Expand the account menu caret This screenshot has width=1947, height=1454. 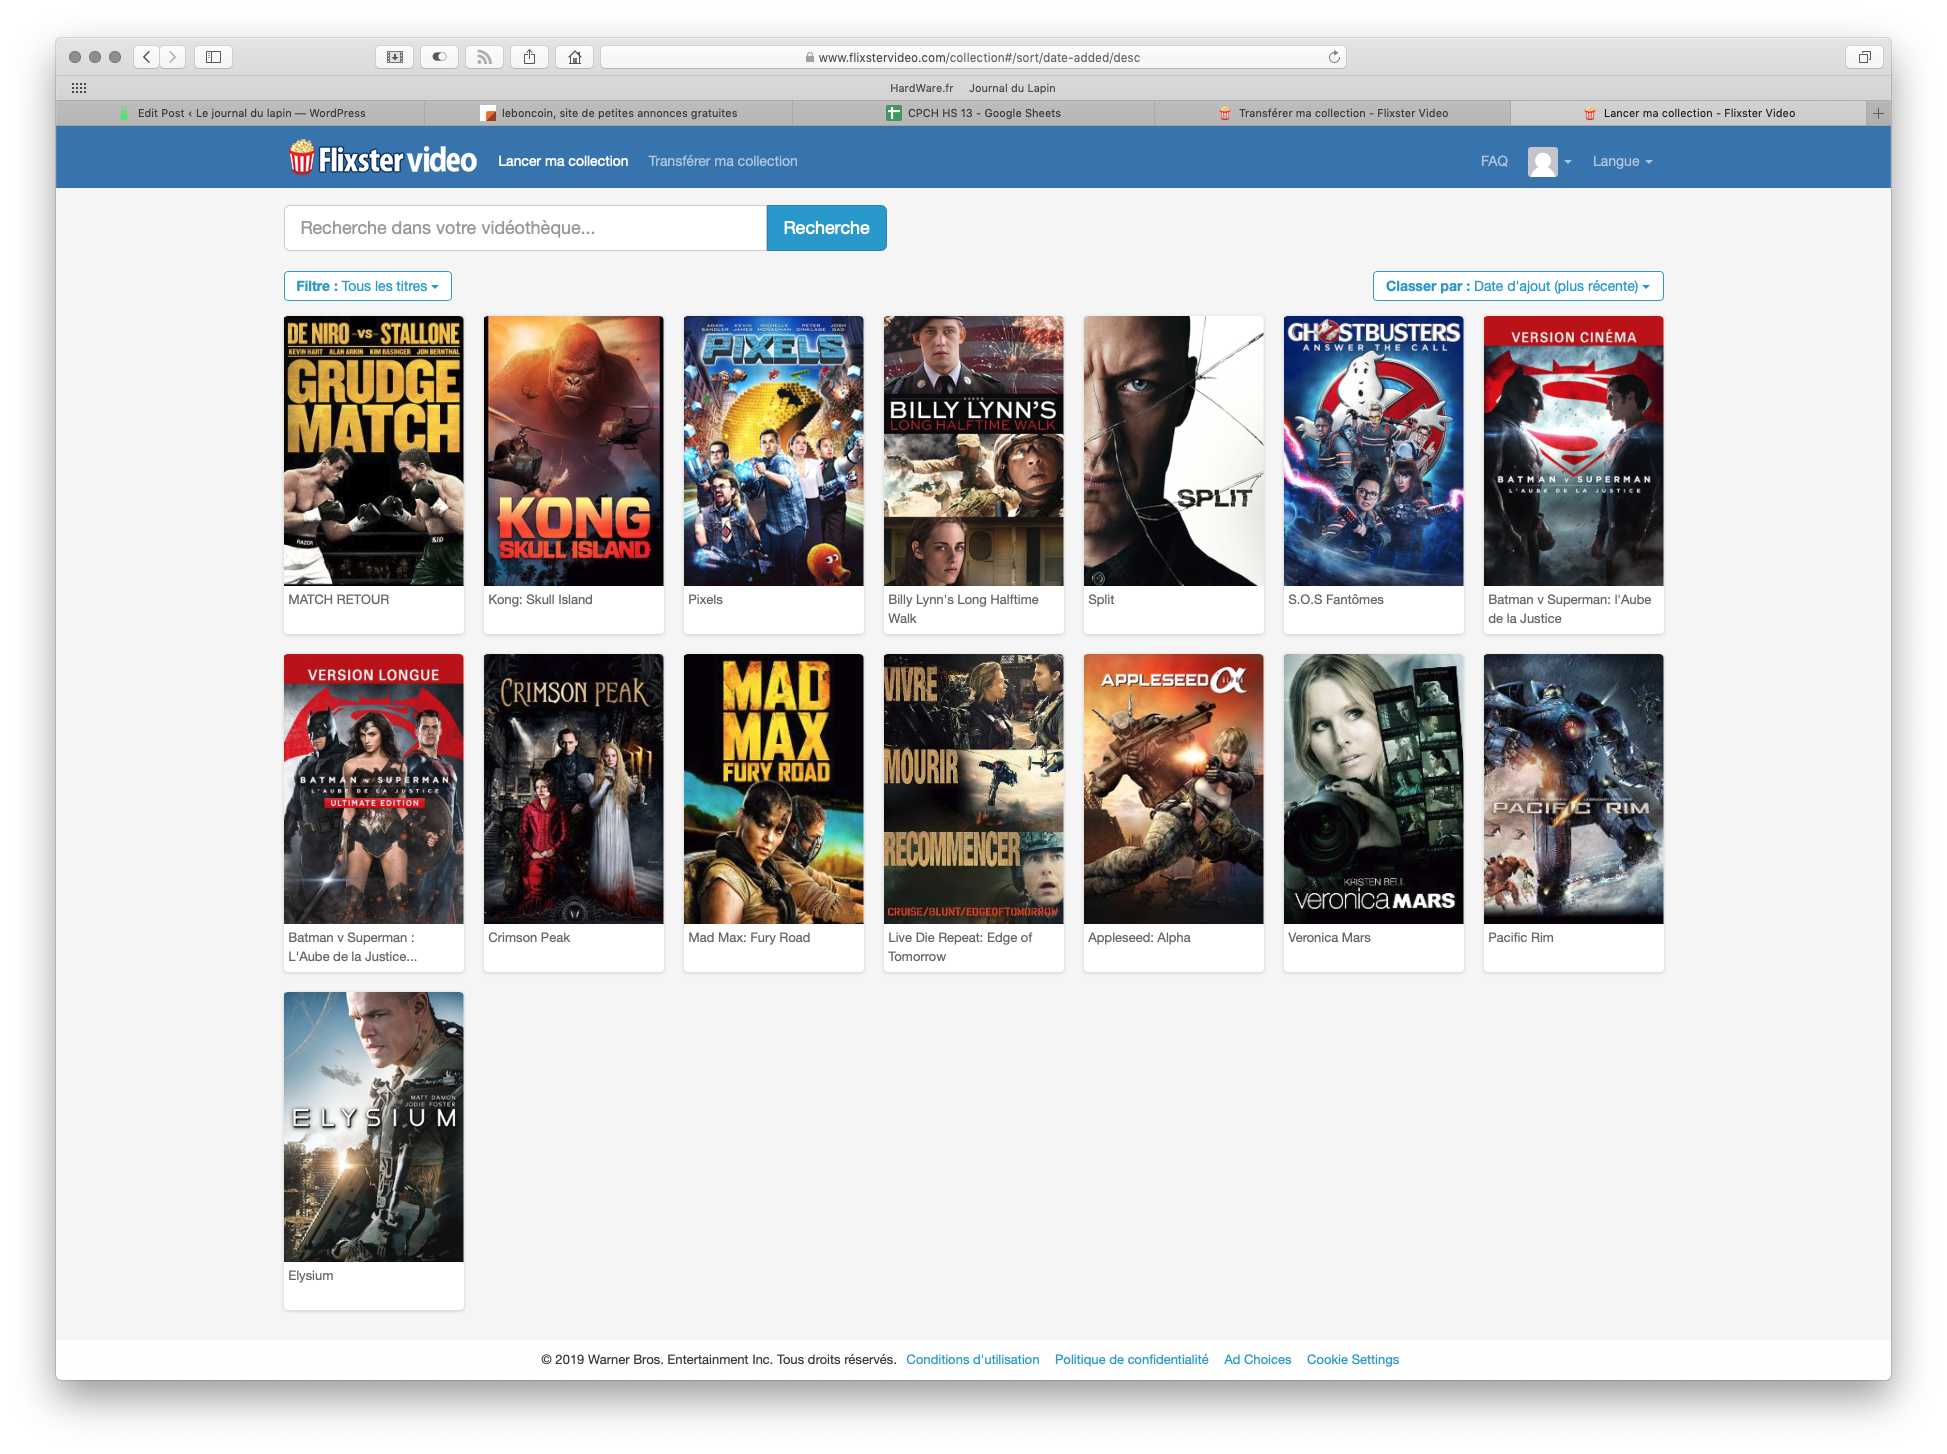(1567, 162)
